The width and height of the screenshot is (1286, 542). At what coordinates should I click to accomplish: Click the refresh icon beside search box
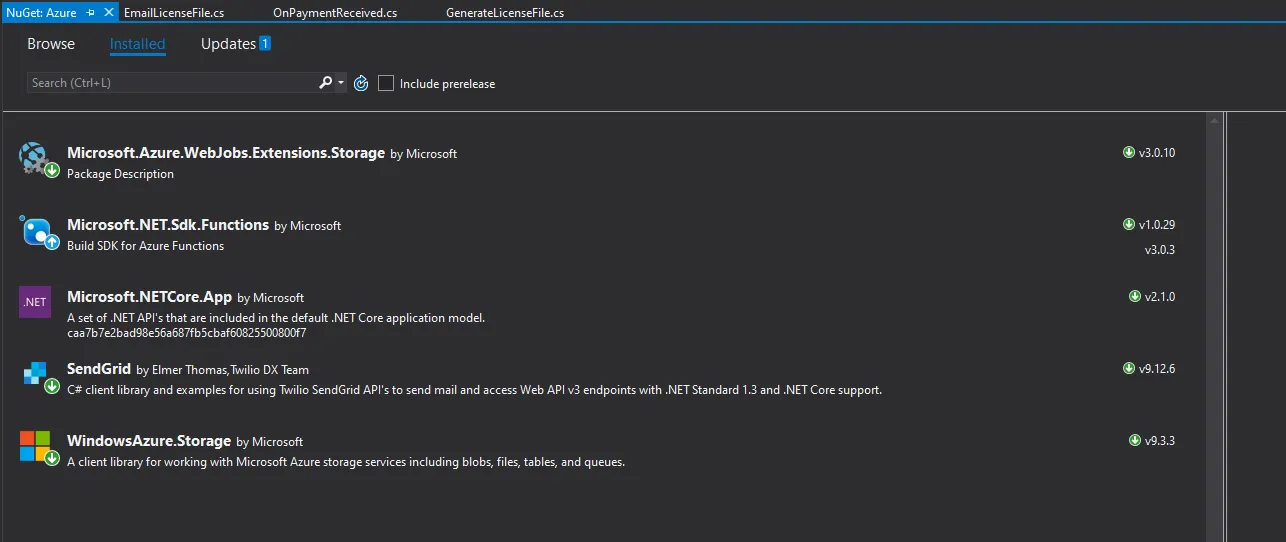coord(362,83)
